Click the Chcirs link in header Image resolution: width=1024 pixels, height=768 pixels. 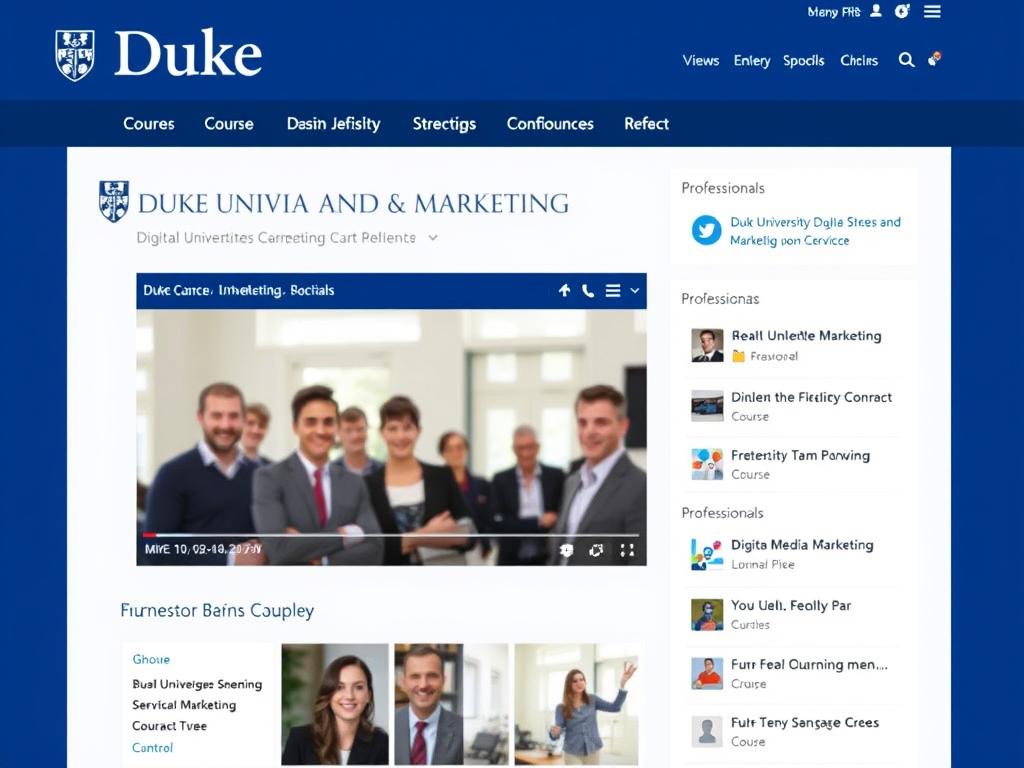click(x=859, y=61)
